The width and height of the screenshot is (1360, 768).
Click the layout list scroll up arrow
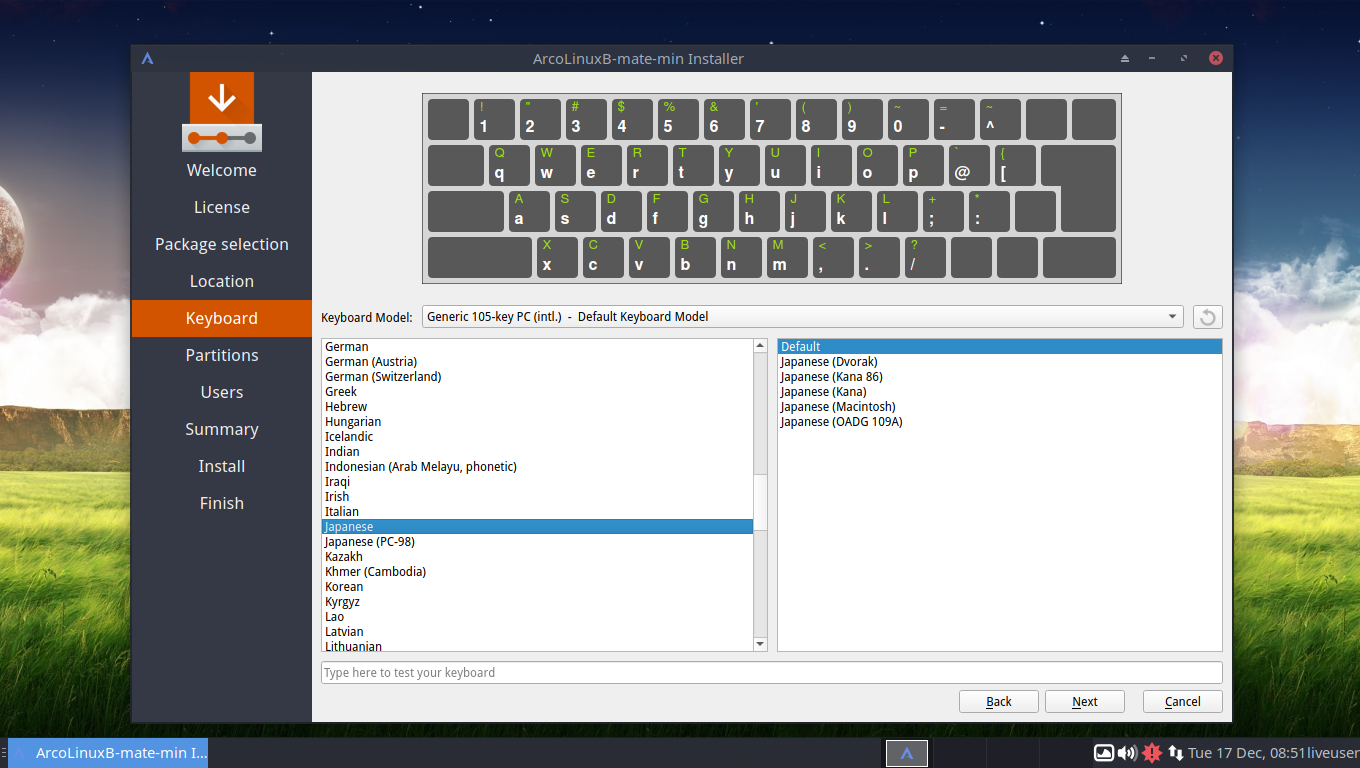(760, 346)
